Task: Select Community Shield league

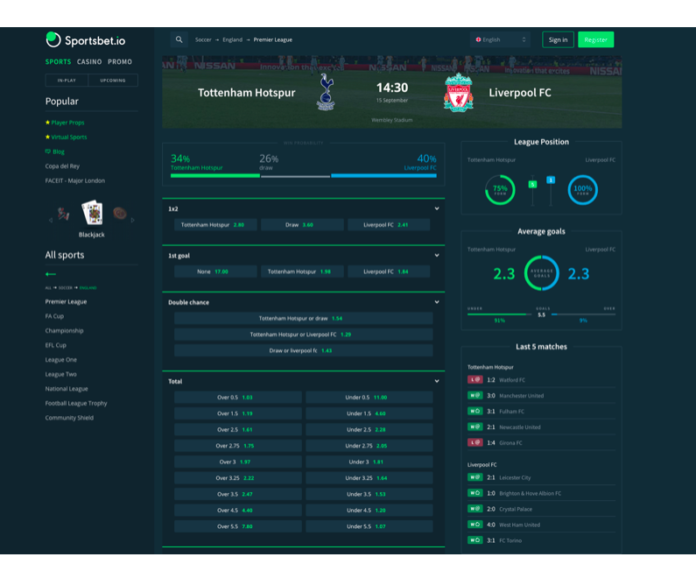Action: point(69,418)
